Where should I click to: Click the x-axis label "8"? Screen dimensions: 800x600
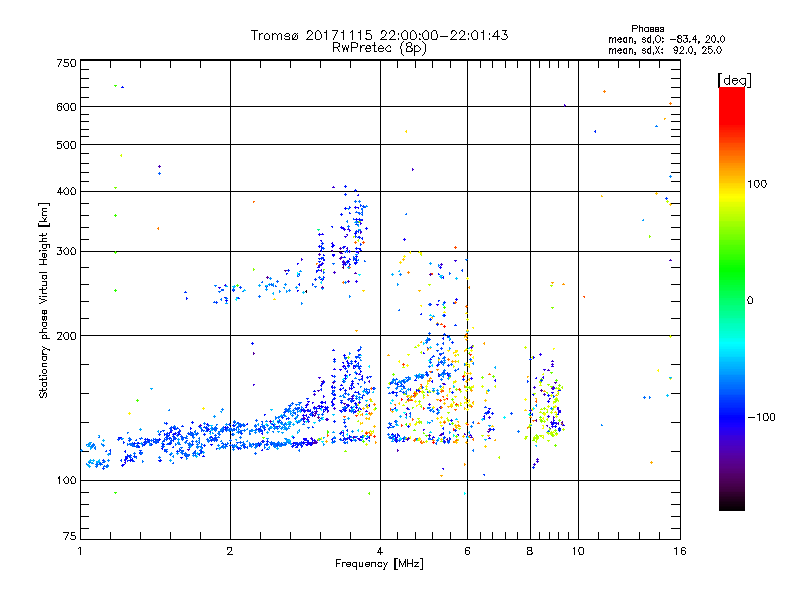tap(530, 551)
